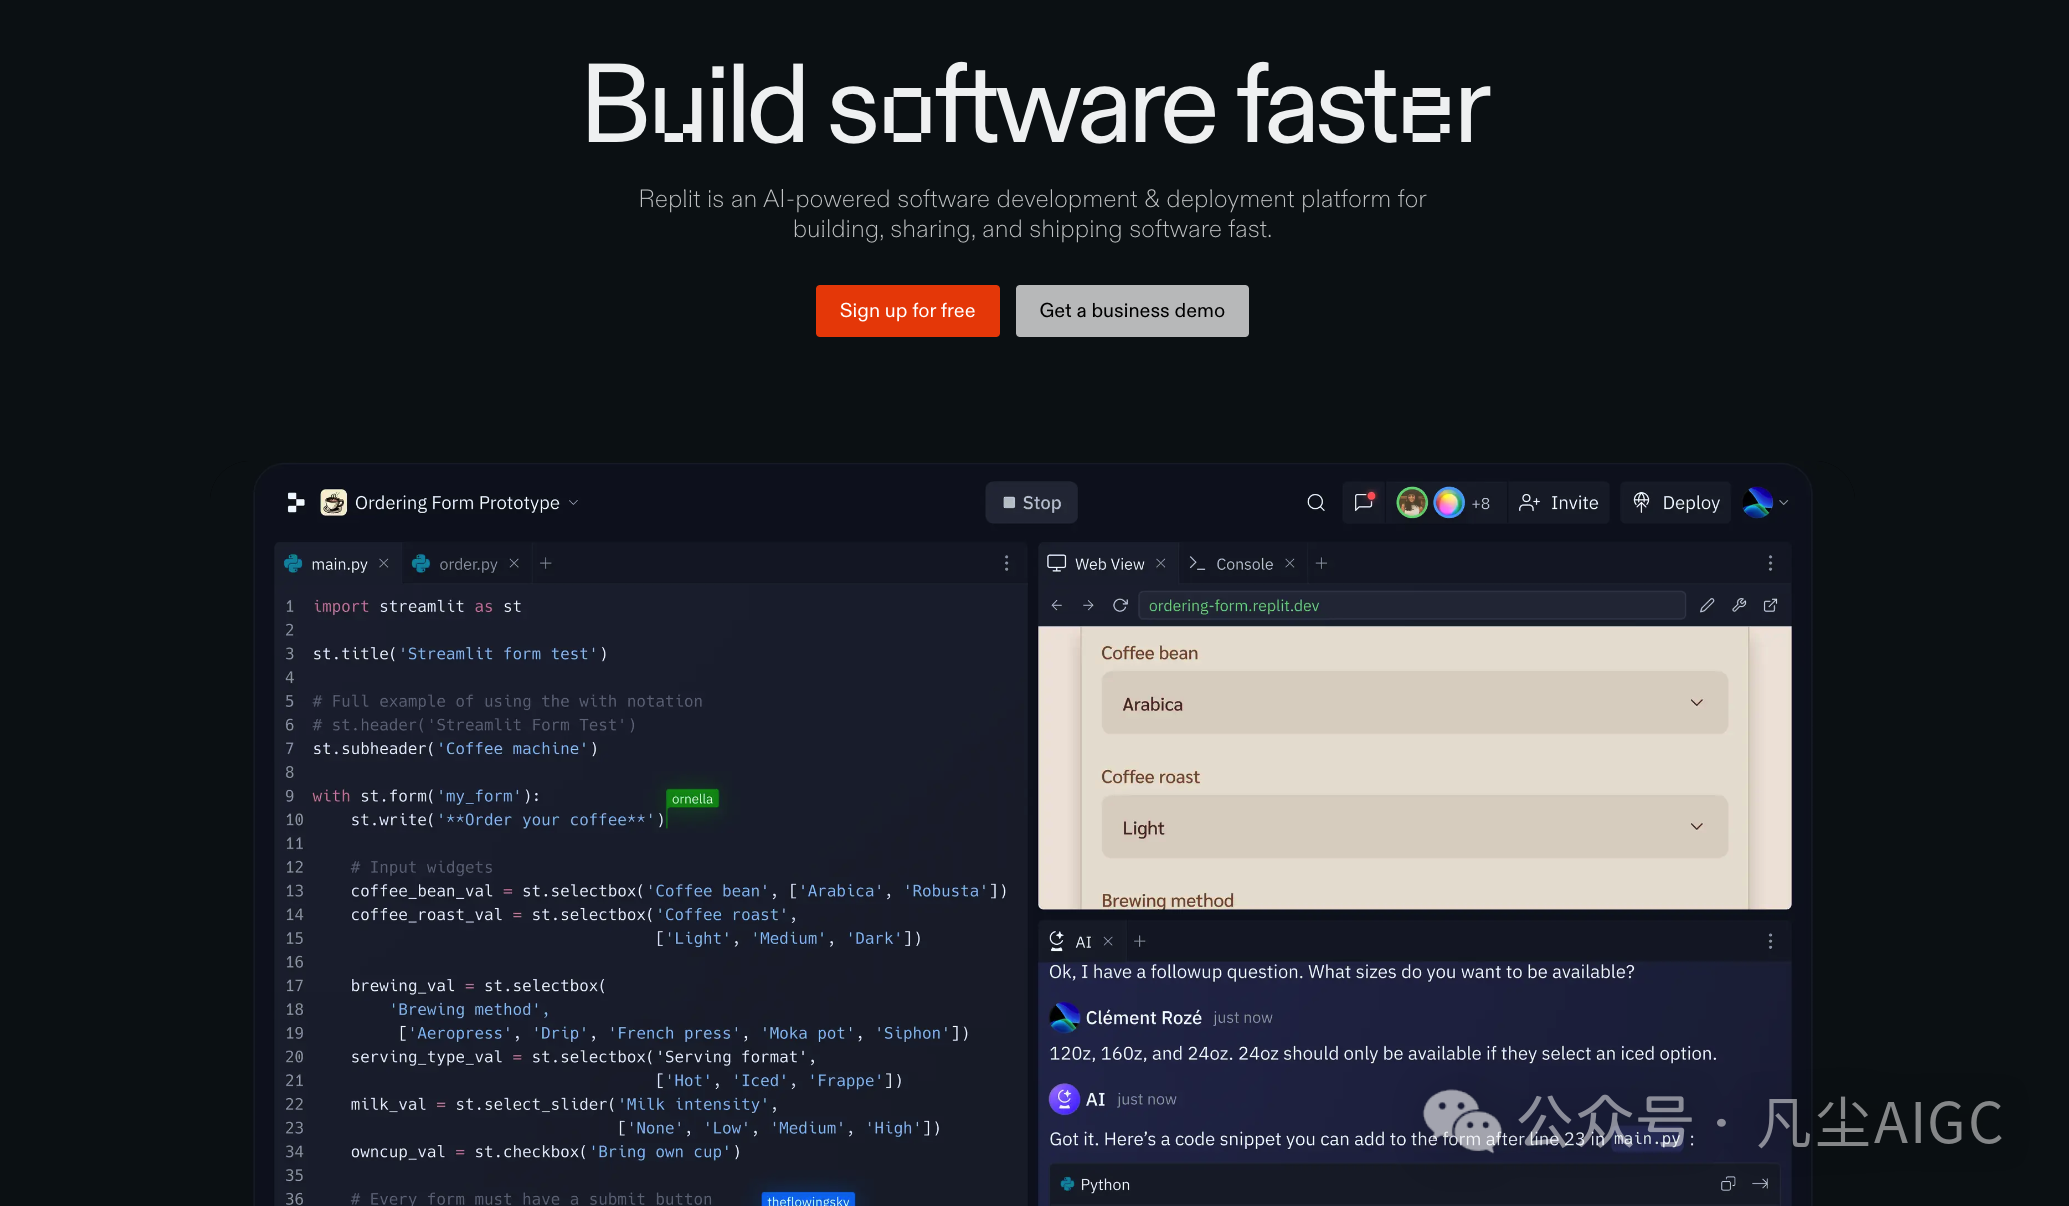Switch to the order.py tab
This screenshot has height=1206, width=2069.
click(x=467, y=564)
